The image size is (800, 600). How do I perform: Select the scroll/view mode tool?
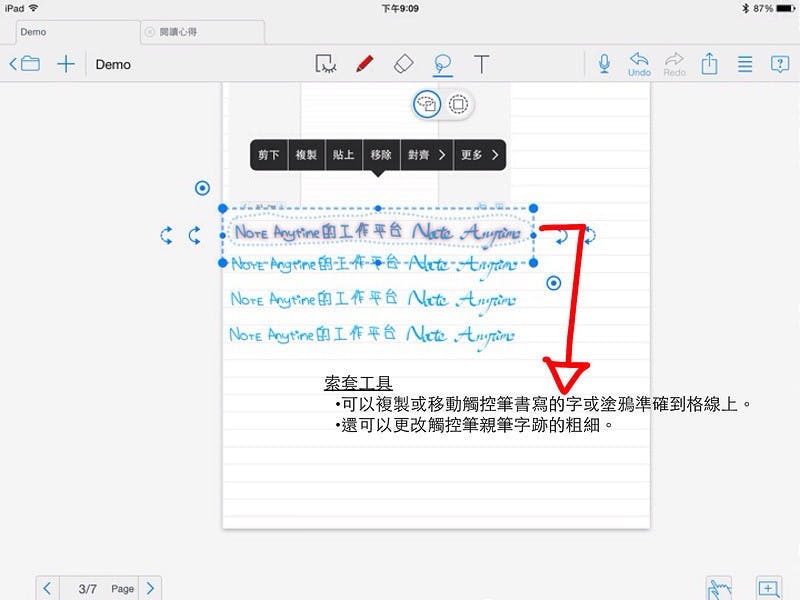[x=325, y=64]
